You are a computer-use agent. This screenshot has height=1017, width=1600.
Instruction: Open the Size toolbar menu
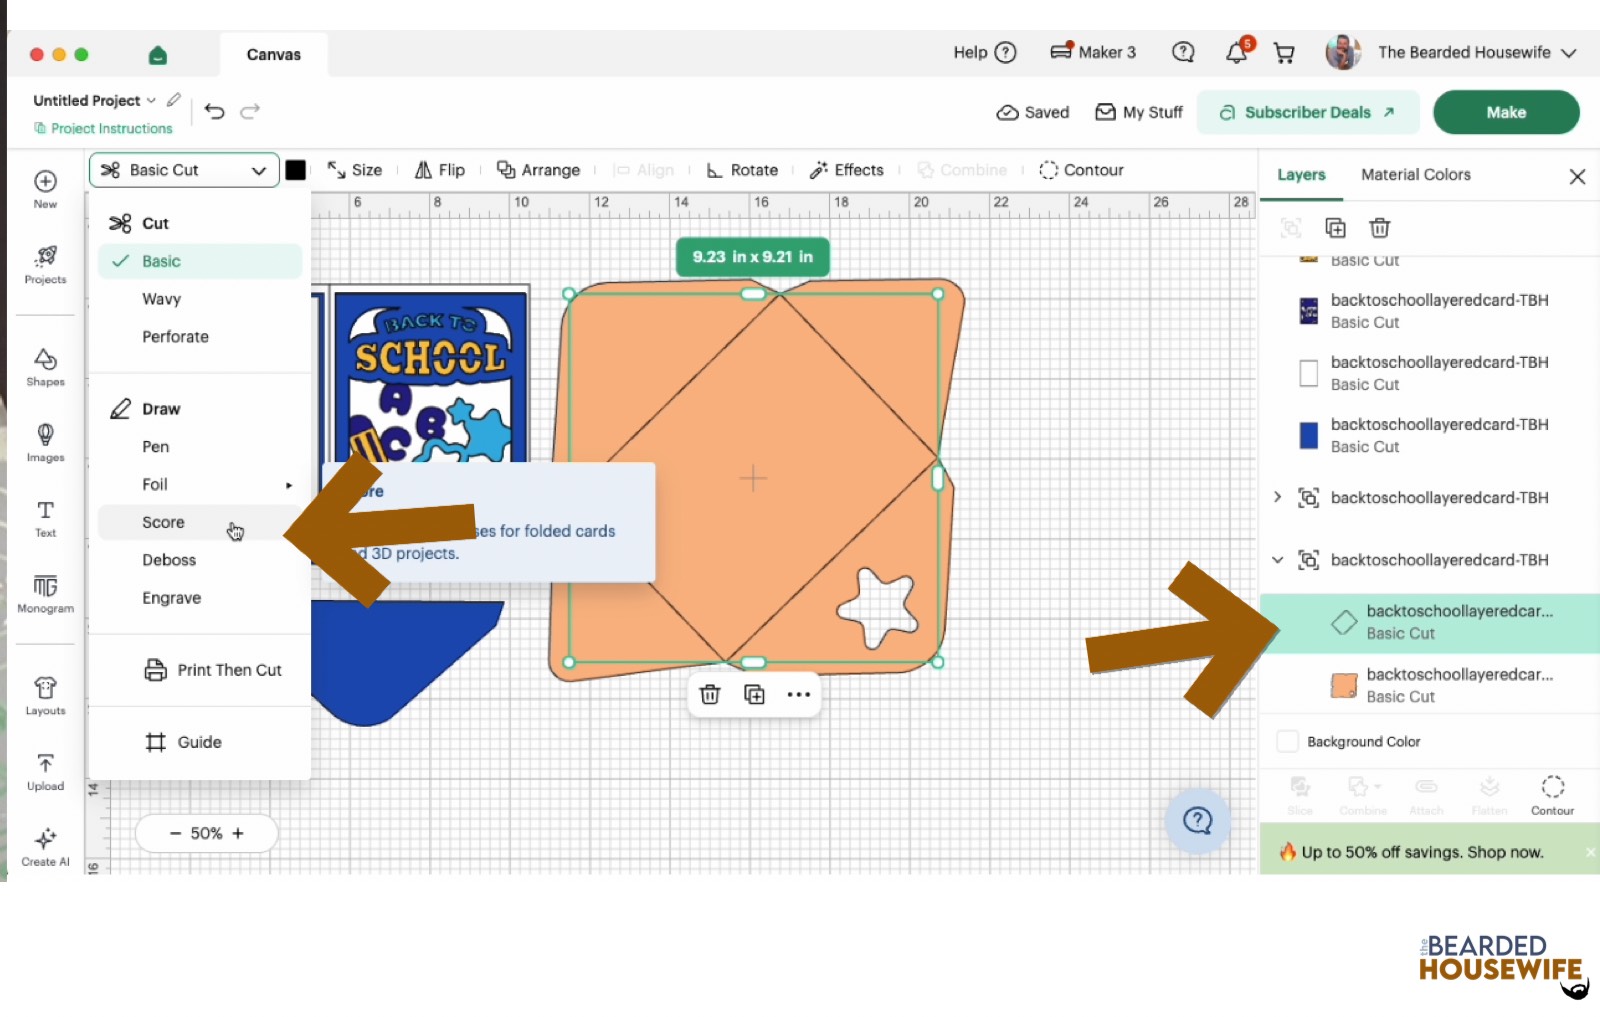[x=355, y=170]
